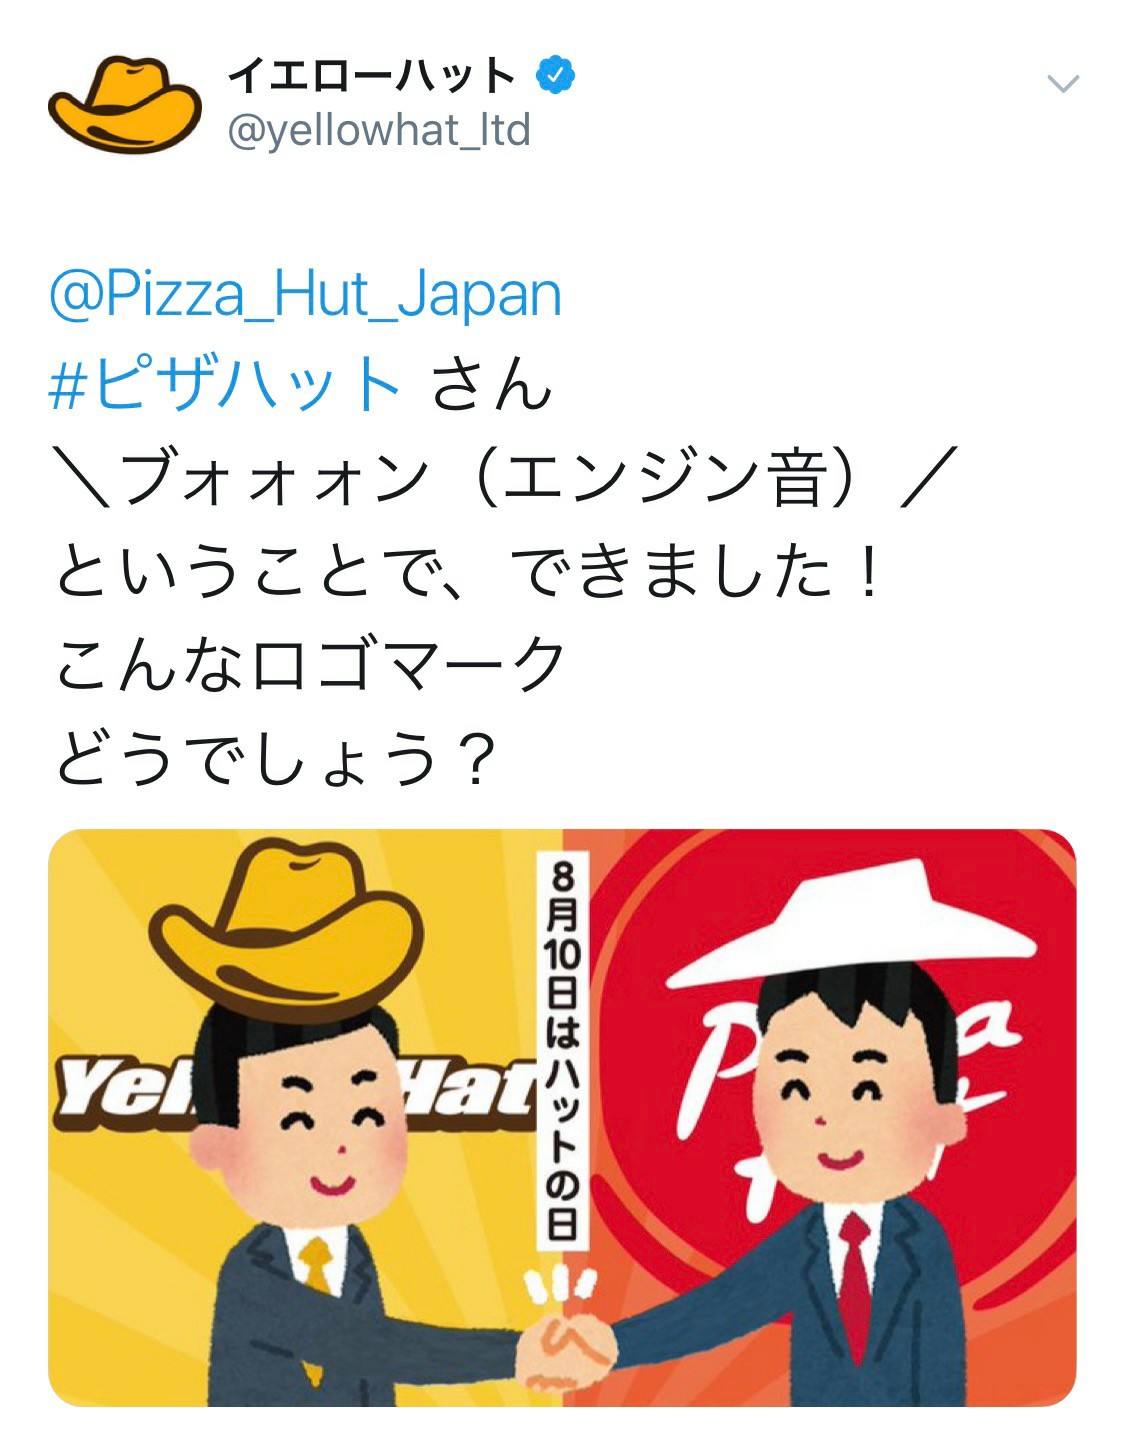Open the @Pizza_Hut_Japan mention
Viewport: 1125px width, 1450px height.
306,294
